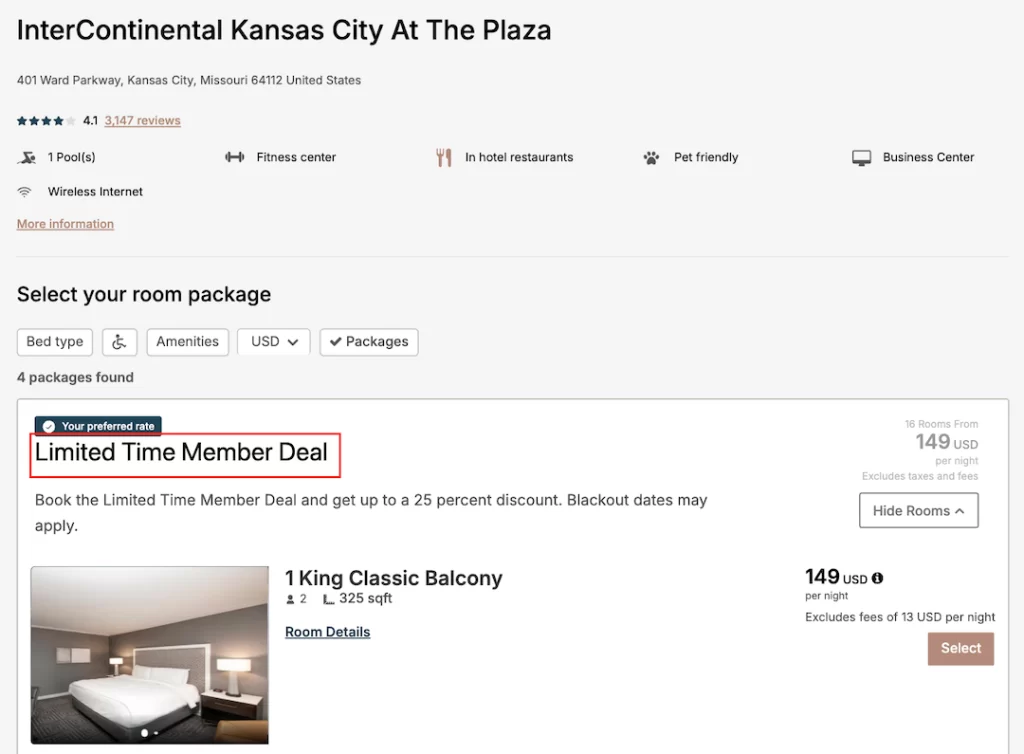The height and width of the screenshot is (754, 1024).
Task: Open the Bed type filter
Action: click(x=55, y=342)
